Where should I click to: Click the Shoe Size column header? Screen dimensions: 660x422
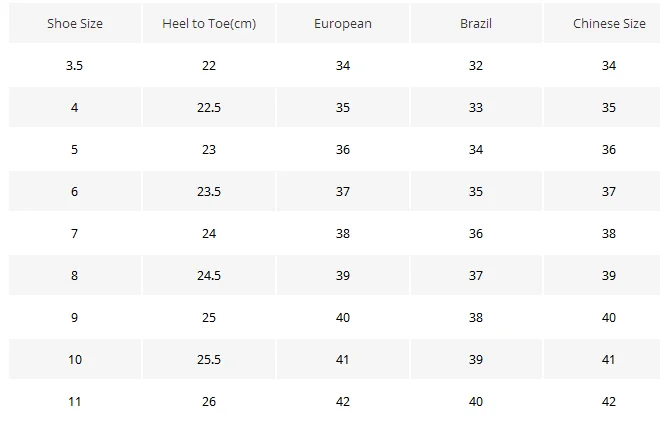pyautogui.click(x=75, y=23)
